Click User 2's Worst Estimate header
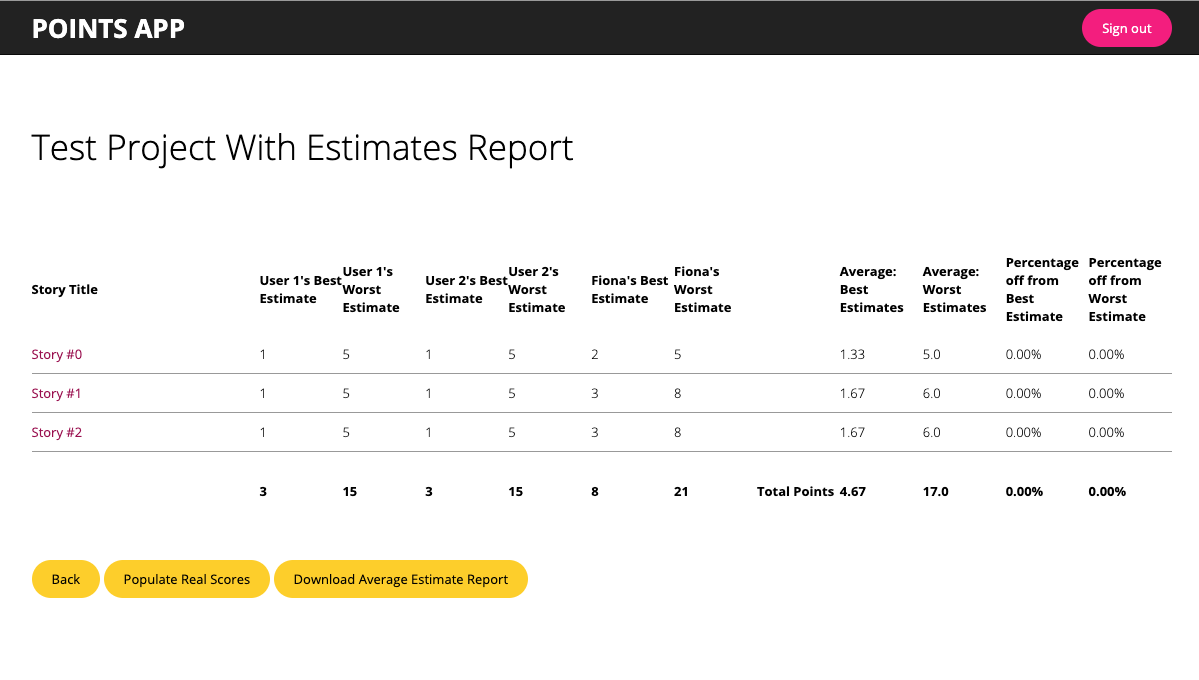 pyautogui.click(x=537, y=289)
